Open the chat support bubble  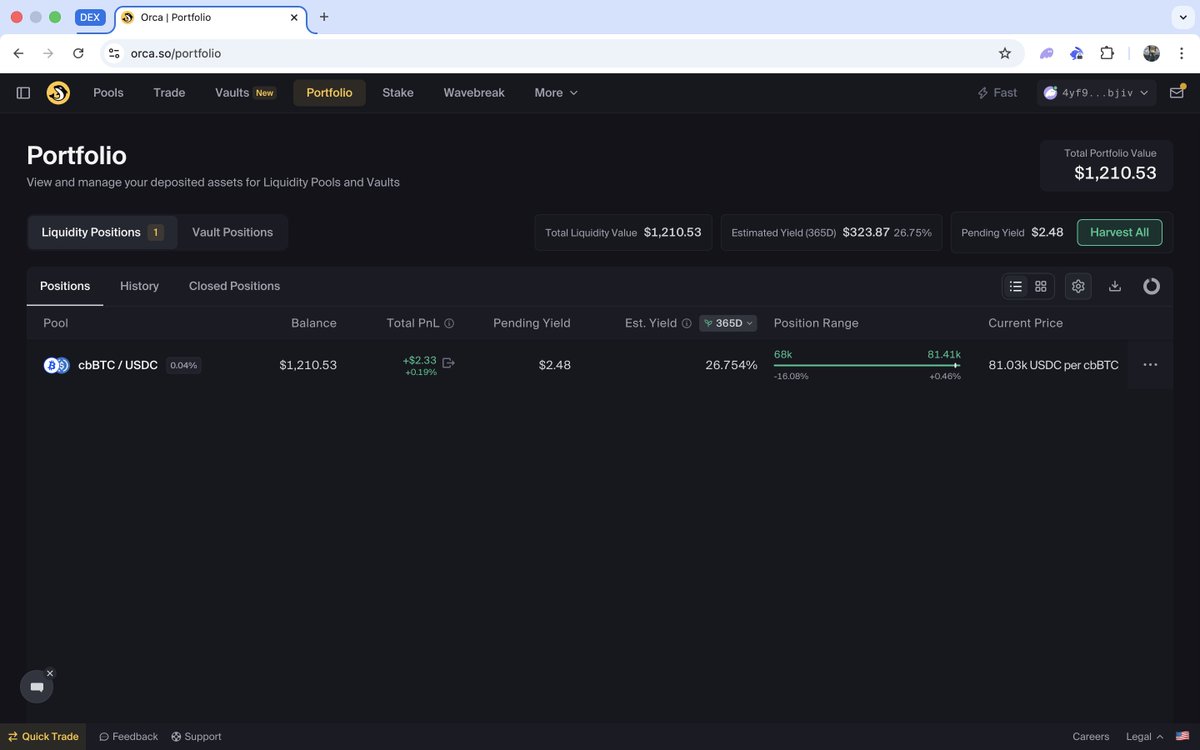37,687
